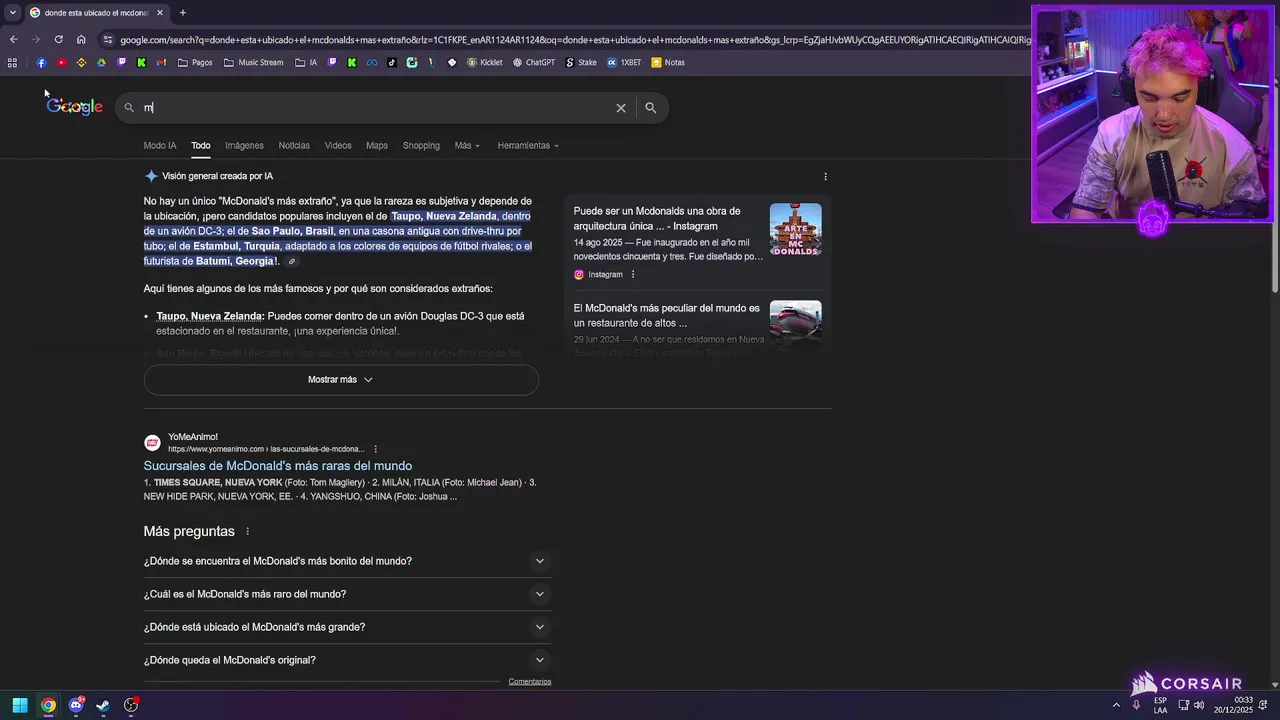Switch to Imágenes results tab
Screen dimensions: 1280x720
coord(244,145)
